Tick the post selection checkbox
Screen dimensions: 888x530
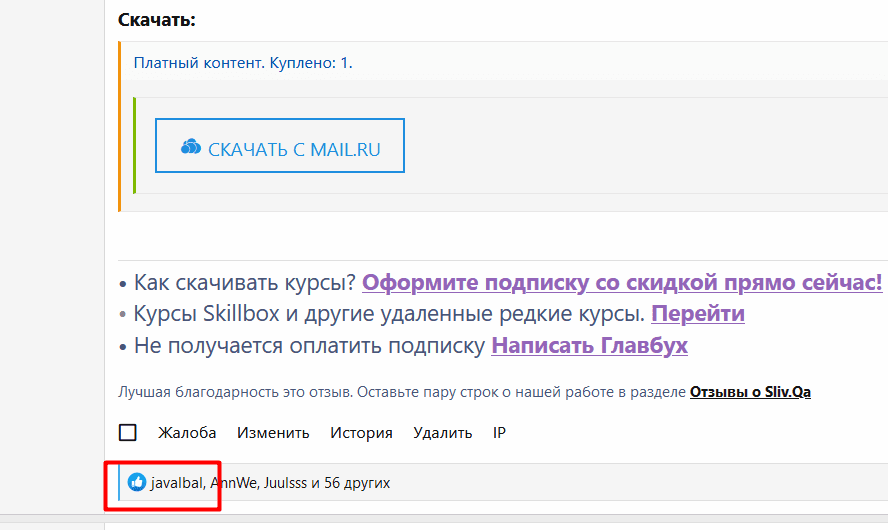pos(128,433)
